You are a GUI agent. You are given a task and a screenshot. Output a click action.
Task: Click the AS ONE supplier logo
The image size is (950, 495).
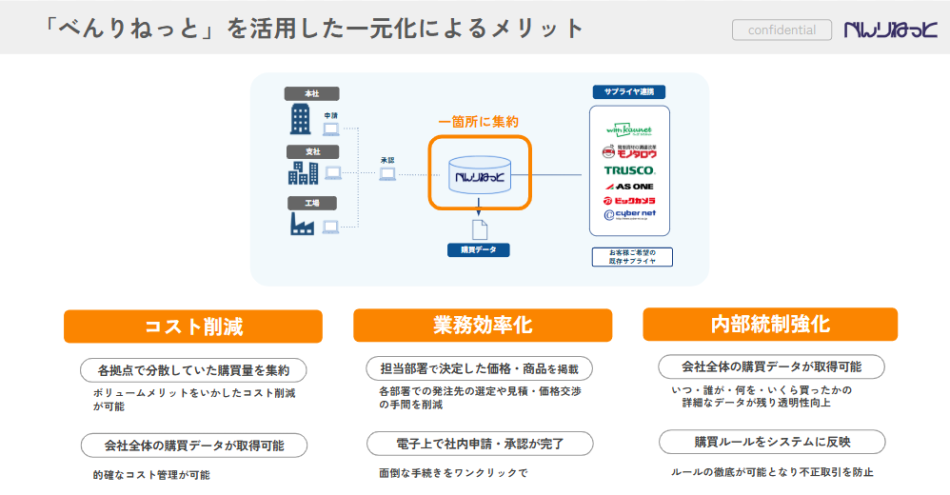pos(629,186)
